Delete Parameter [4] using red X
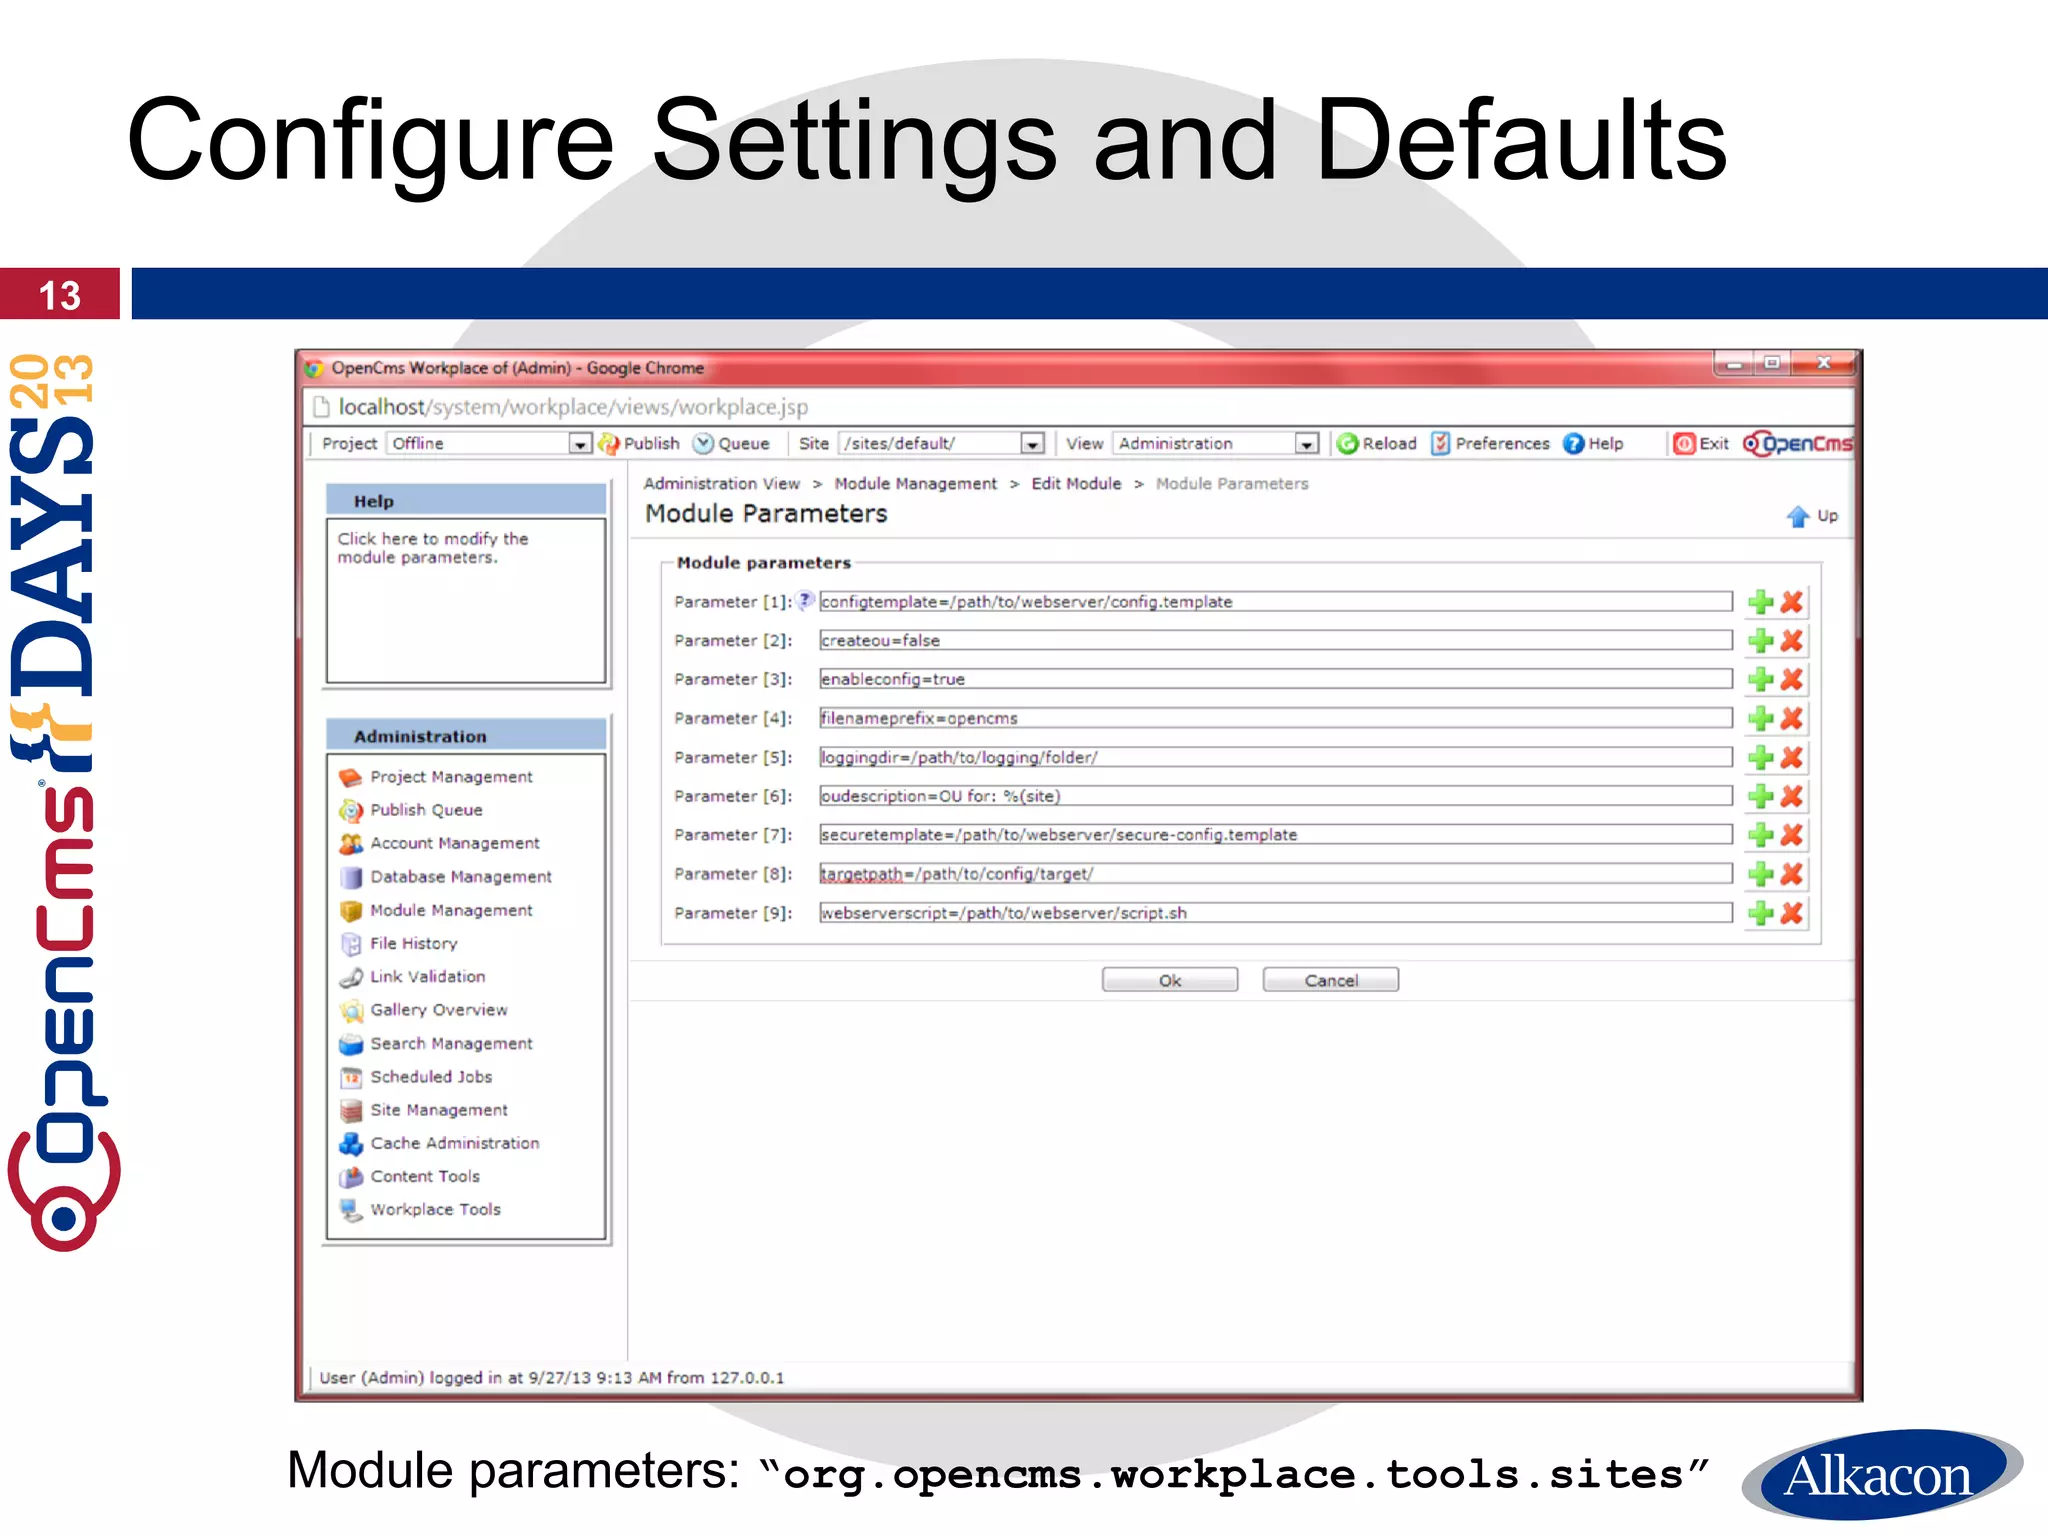This screenshot has height=1536, width=2048. [1792, 718]
